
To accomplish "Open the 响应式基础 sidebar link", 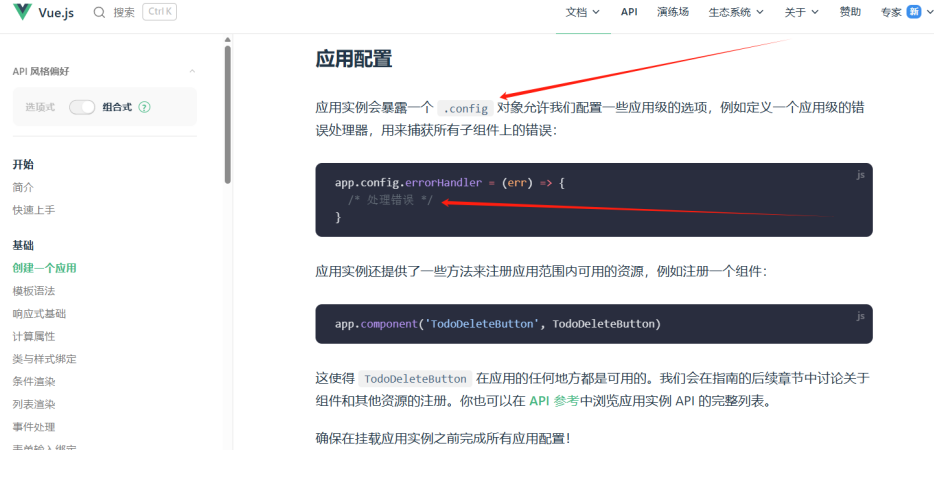I will [39, 313].
